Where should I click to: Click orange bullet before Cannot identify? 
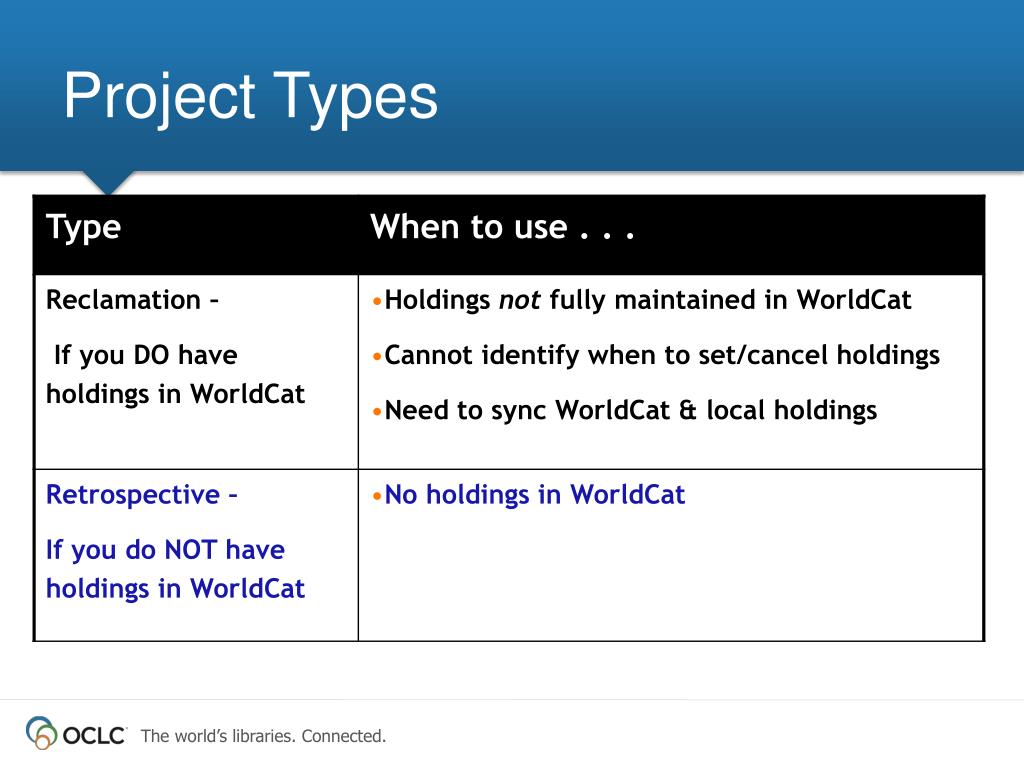point(377,357)
